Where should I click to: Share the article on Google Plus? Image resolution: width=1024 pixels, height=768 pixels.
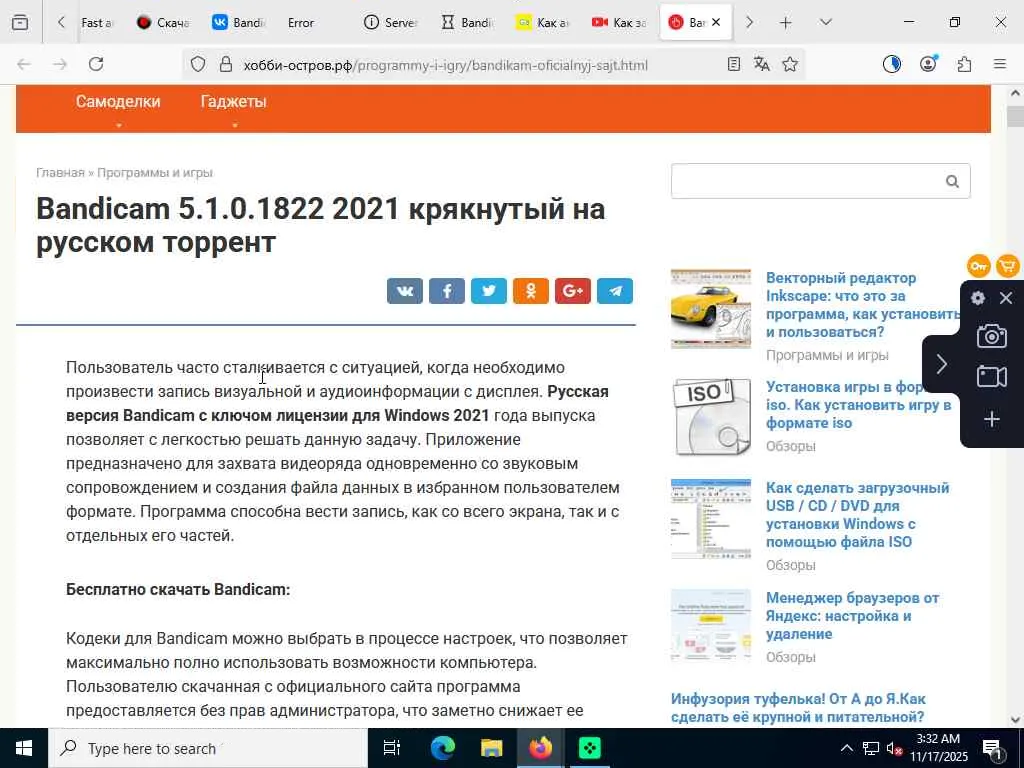point(573,291)
